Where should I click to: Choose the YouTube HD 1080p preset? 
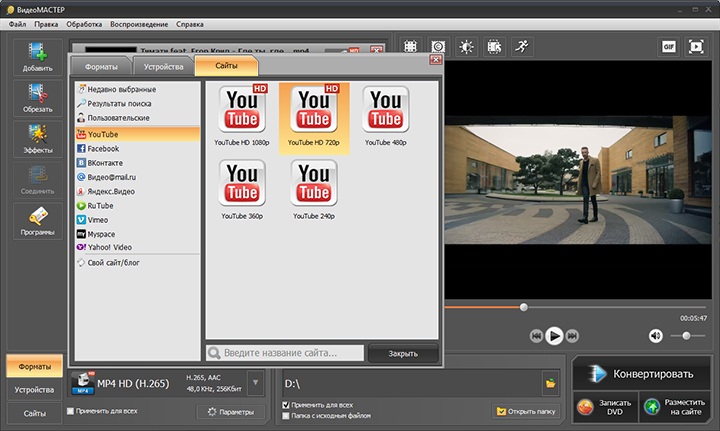[242, 116]
